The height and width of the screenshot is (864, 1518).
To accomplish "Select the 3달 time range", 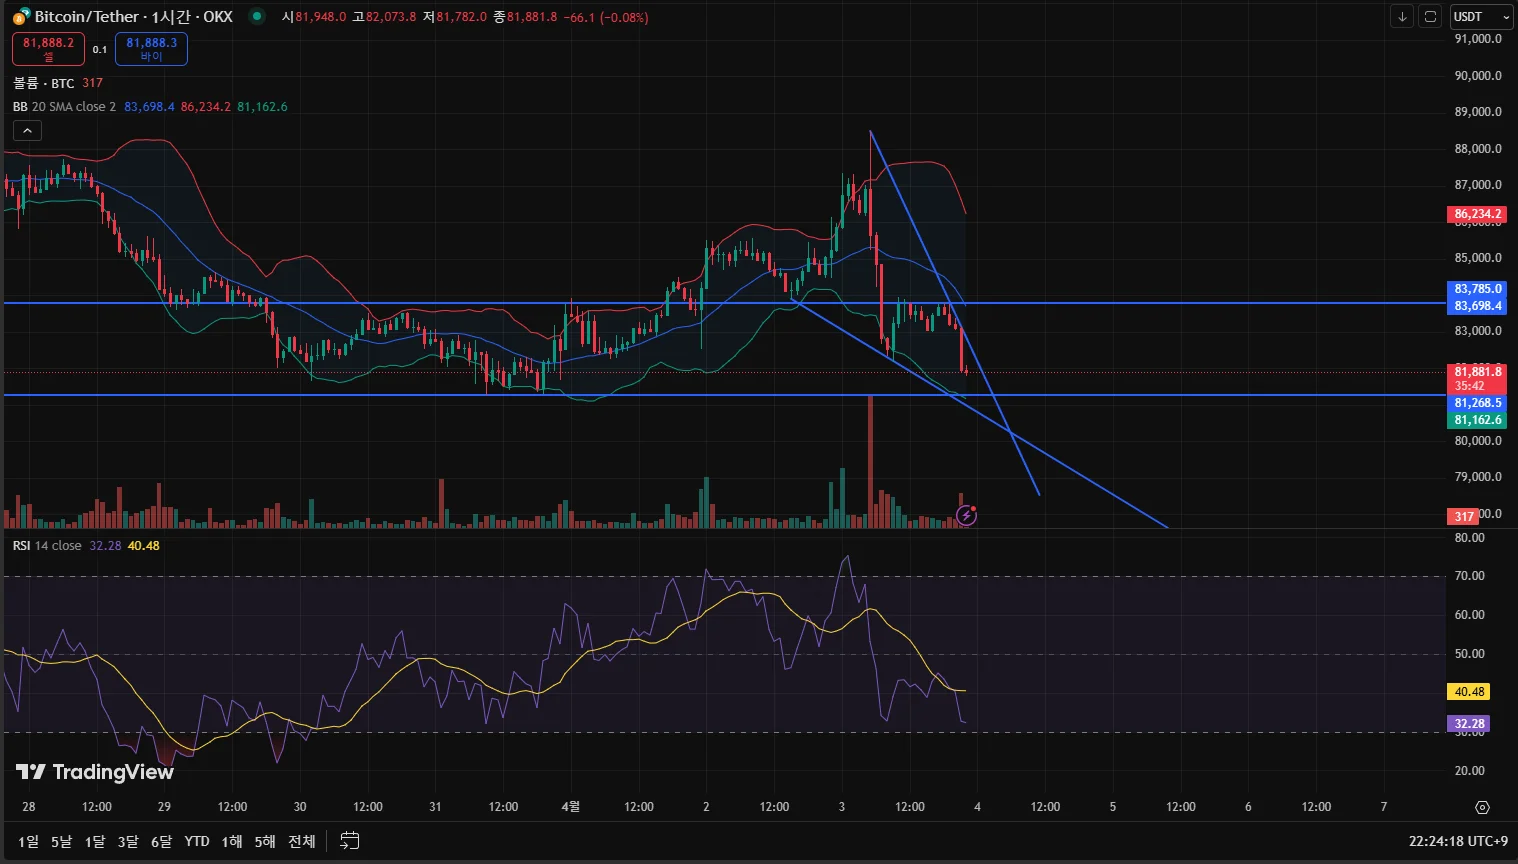I will click(128, 842).
